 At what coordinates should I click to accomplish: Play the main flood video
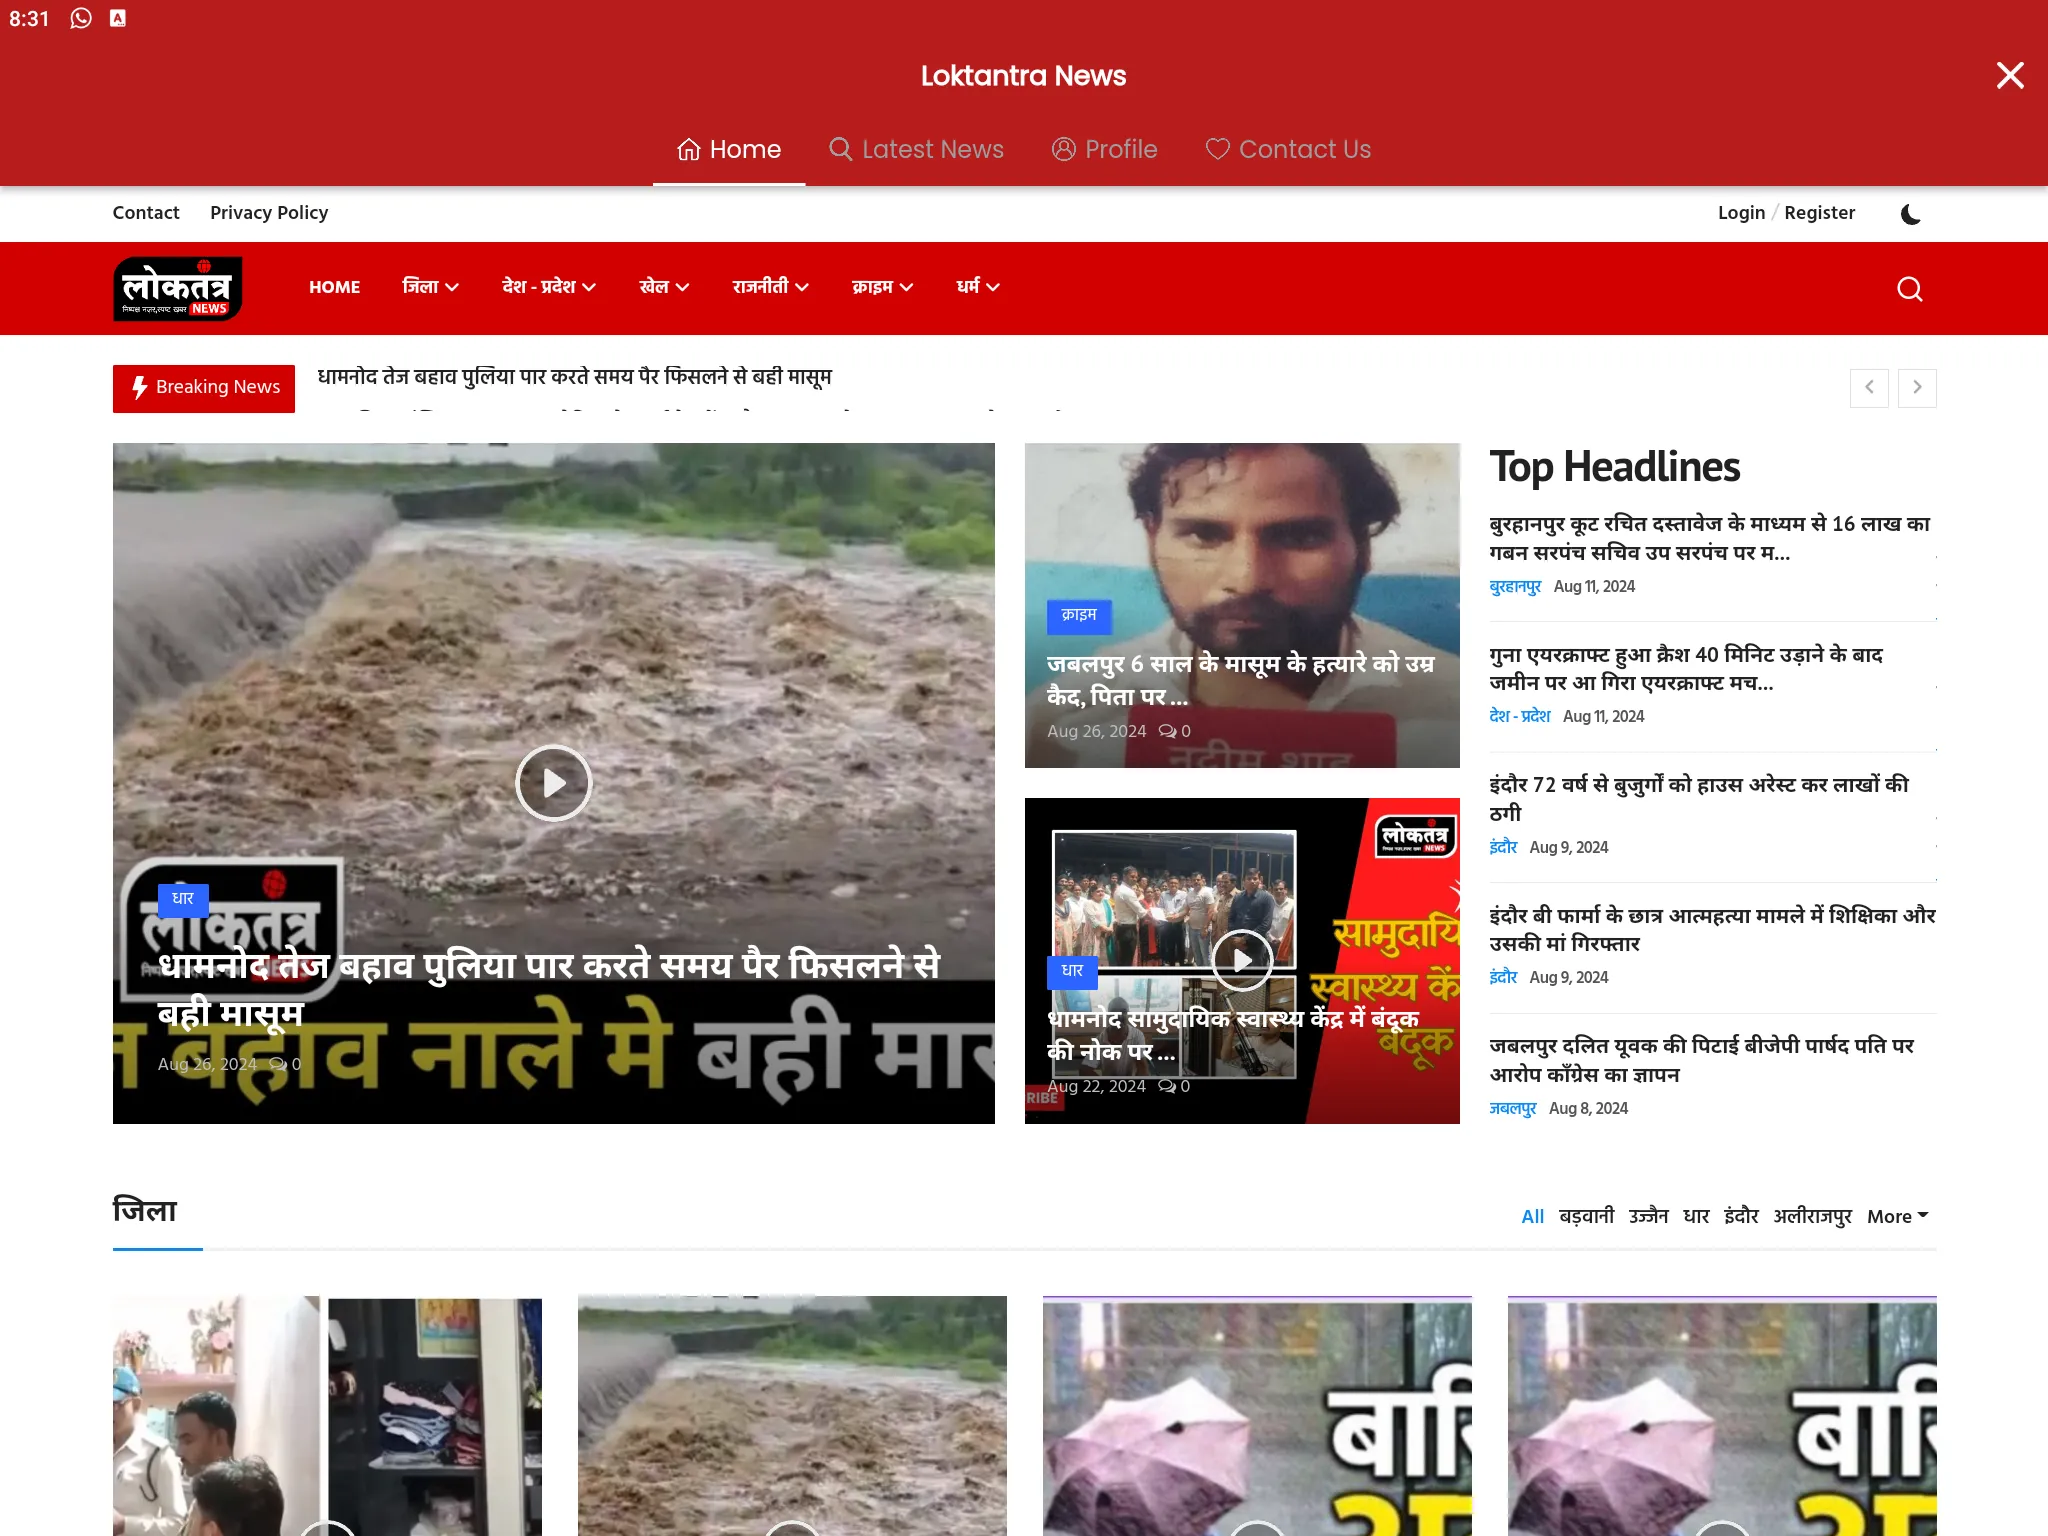point(554,783)
